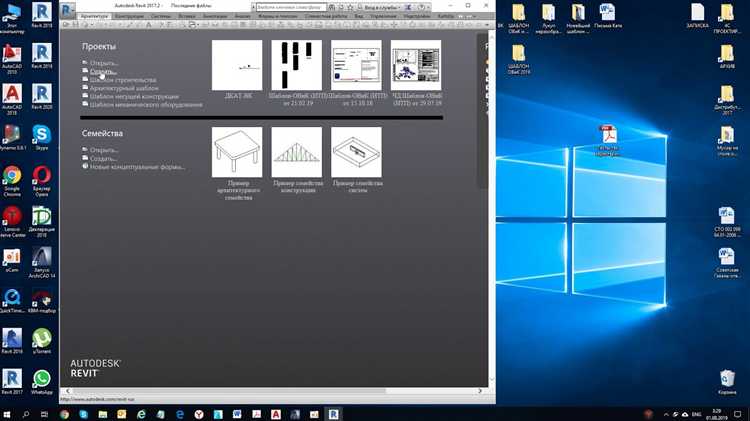This screenshot has height=421, width=750.
Task: Click the Word icon in the taskbar
Action: [x=237, y=414]
